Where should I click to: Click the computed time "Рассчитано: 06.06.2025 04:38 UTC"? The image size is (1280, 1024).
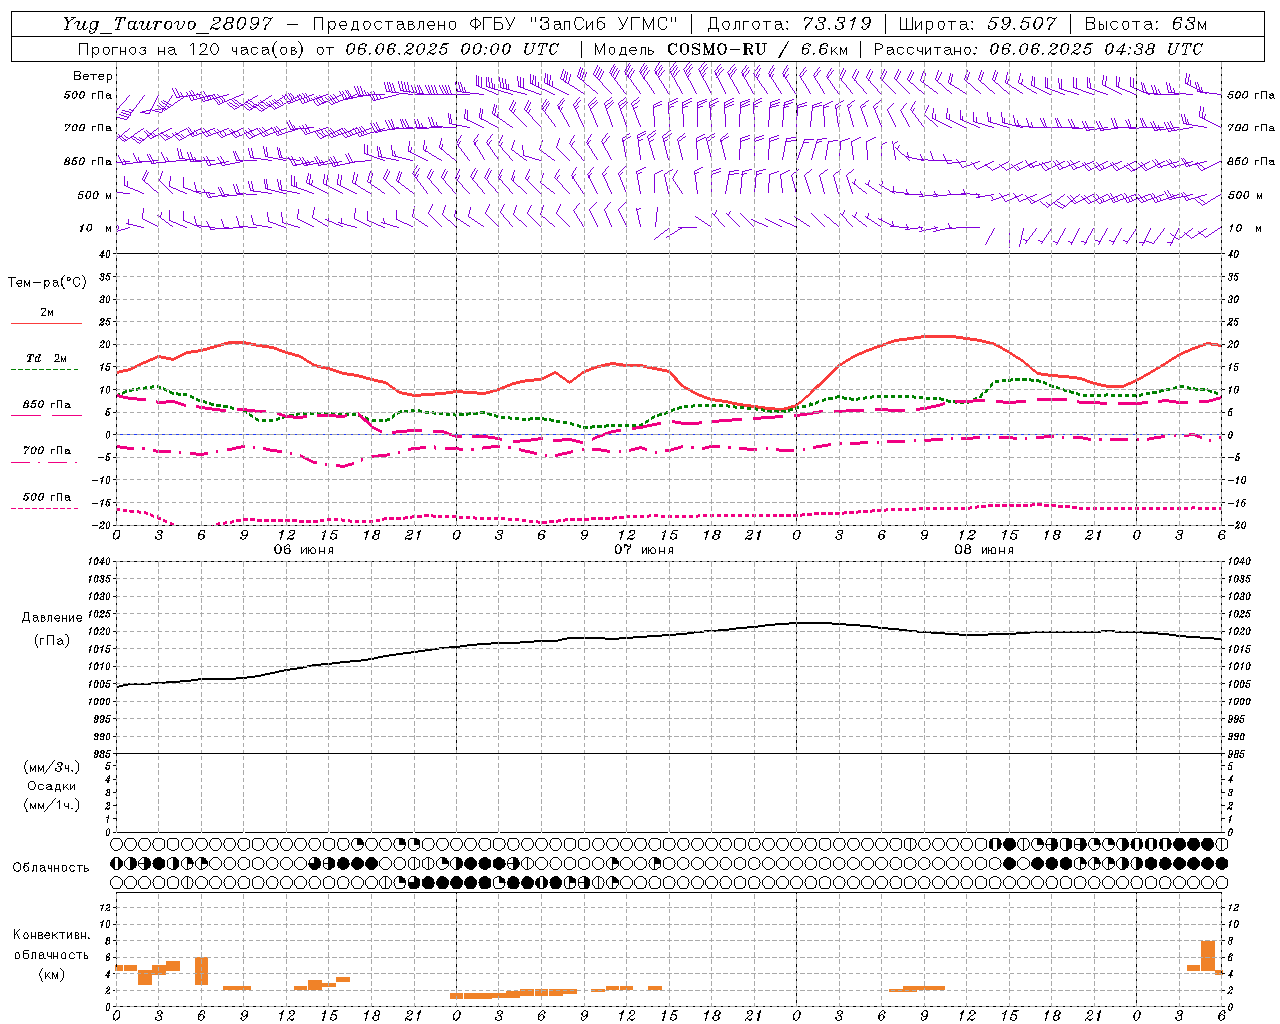(1038, 49)
